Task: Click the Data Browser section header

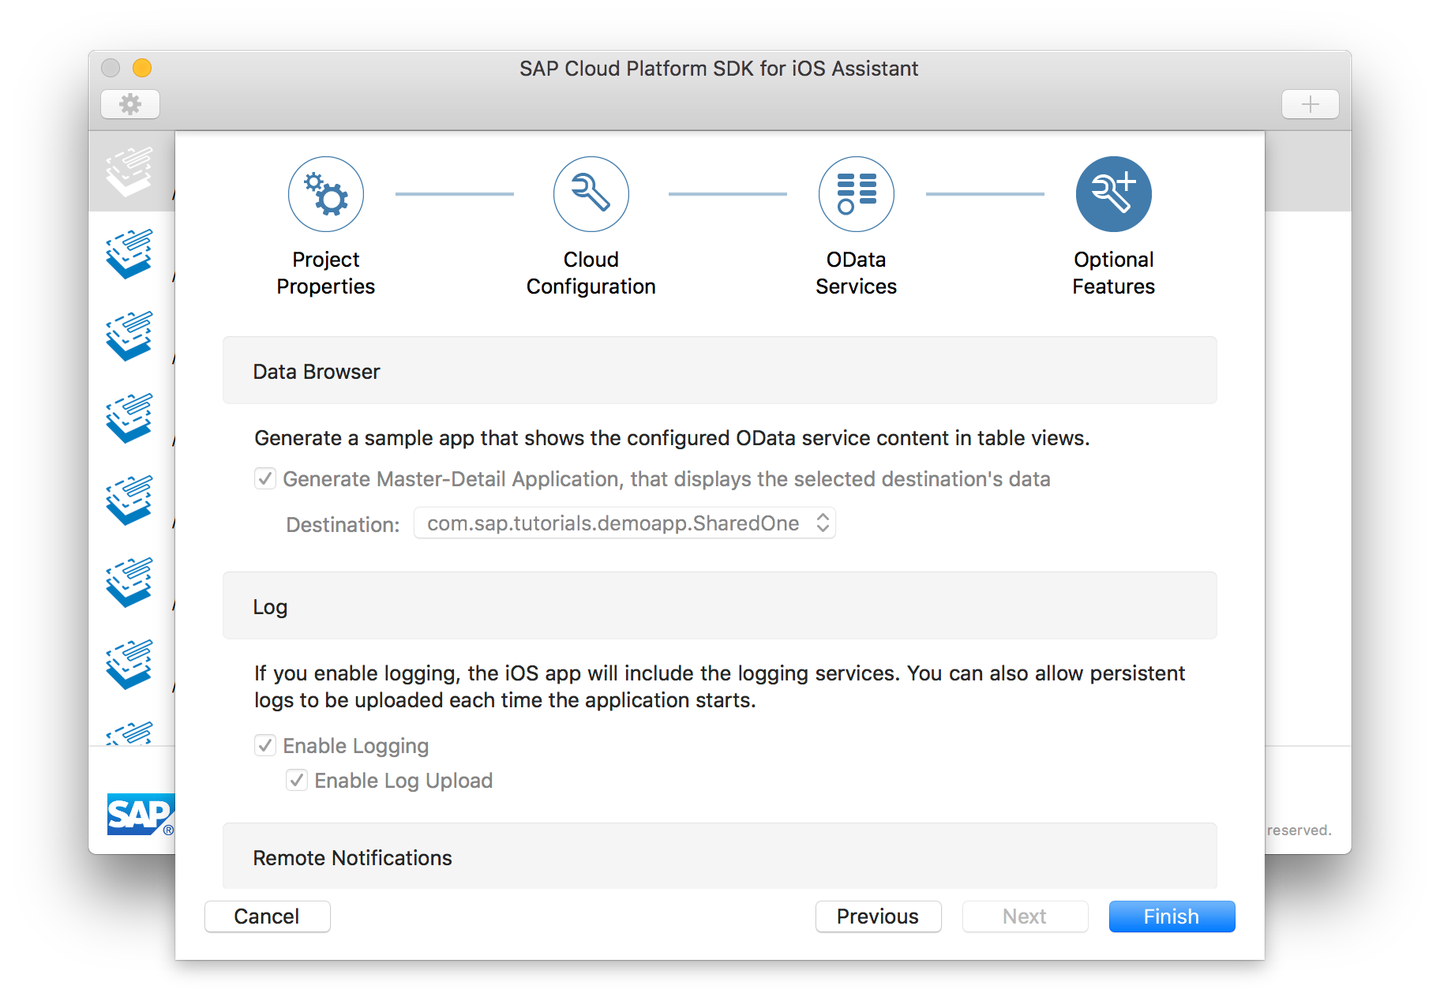Action: point(720,371)
